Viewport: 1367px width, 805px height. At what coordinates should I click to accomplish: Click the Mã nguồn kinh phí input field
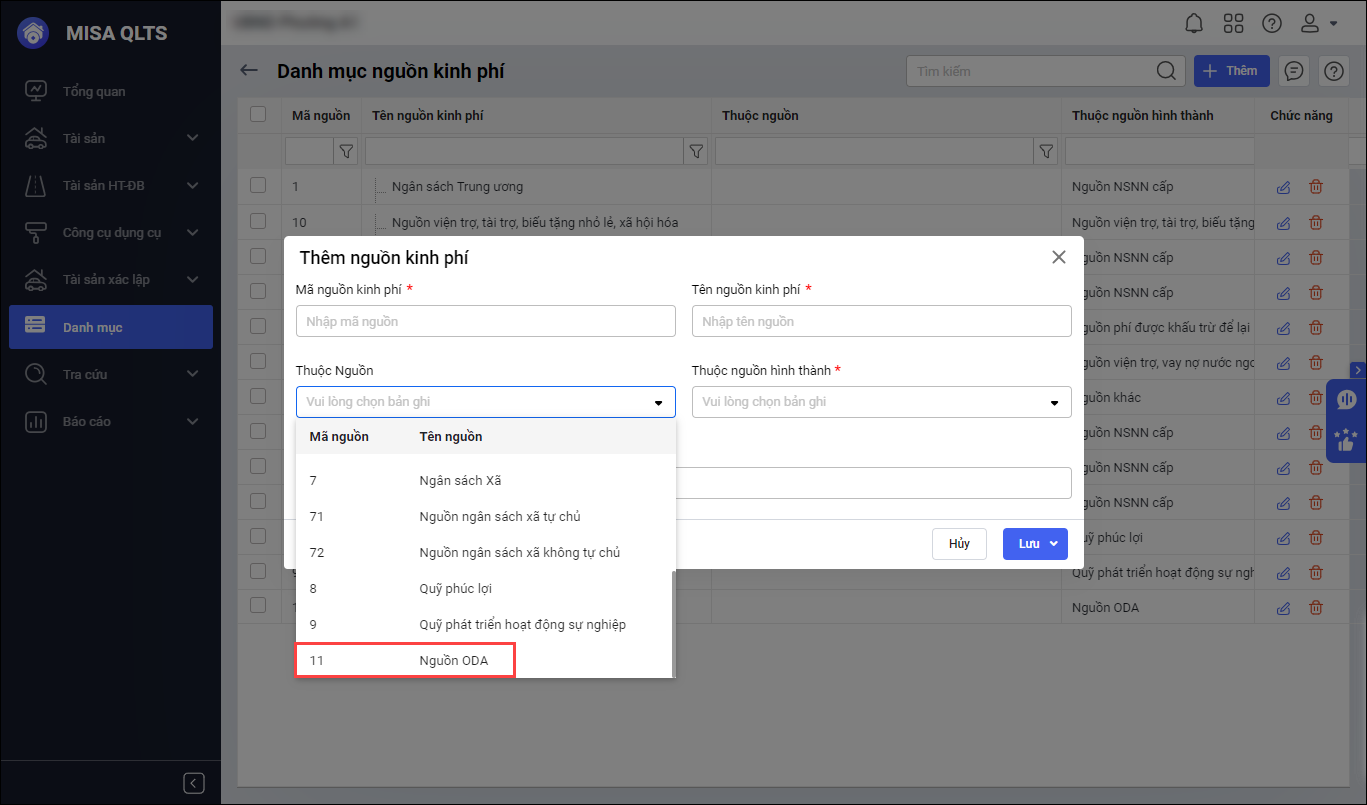485,322
